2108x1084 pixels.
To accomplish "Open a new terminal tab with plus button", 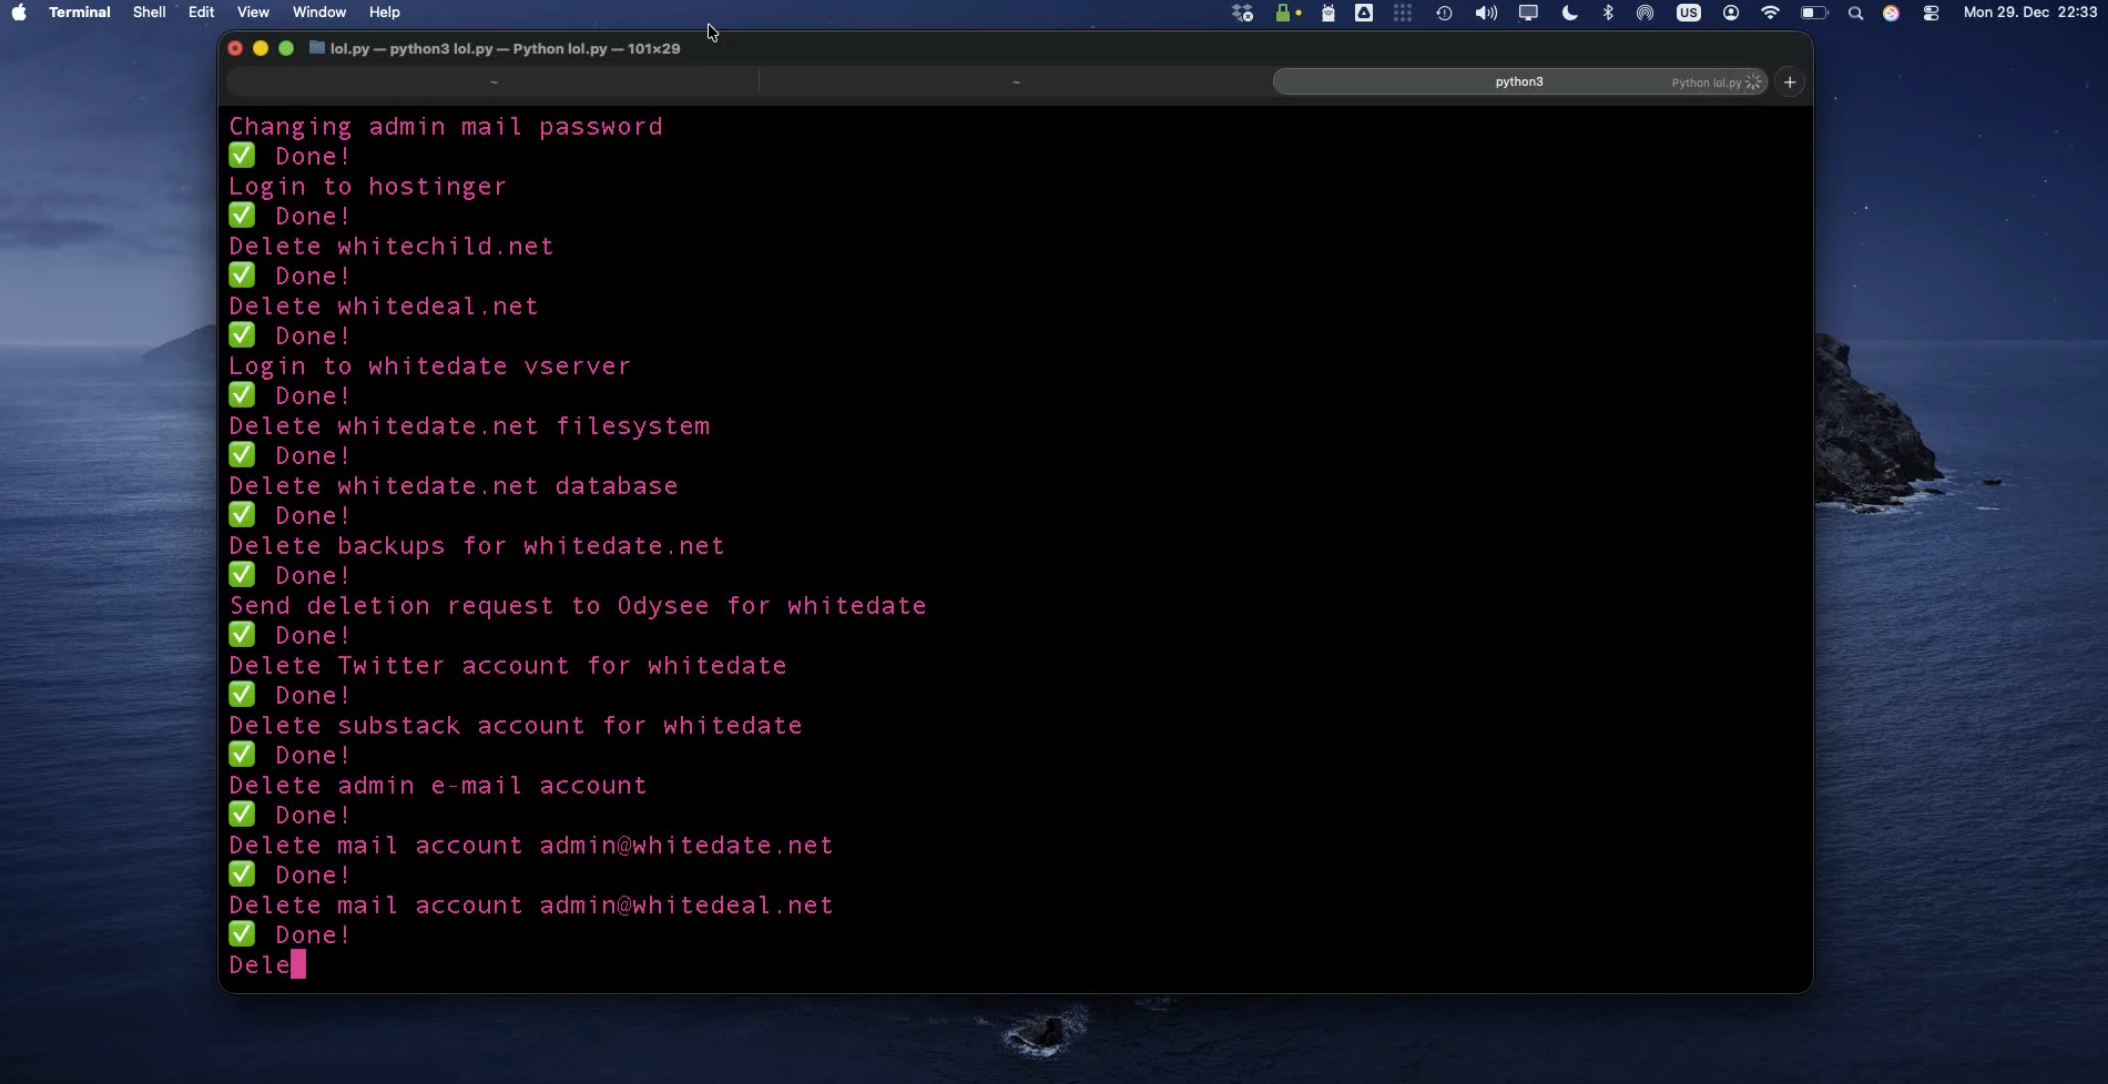I will (1790, 82).
